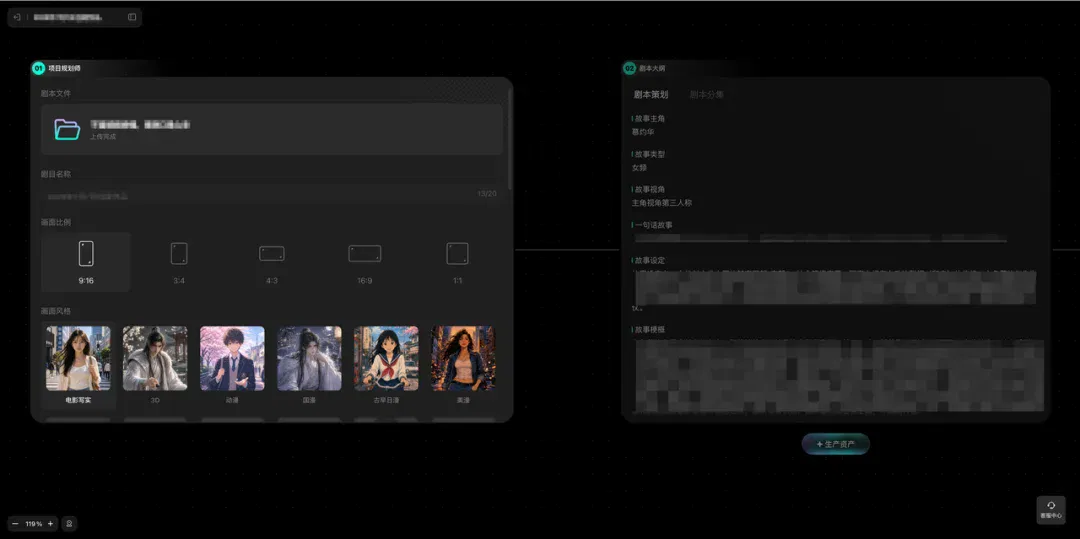Screen dimensions: 1080x539
Task: Select the 3:4 aspect ratio
Action: pyautogui.click(x=179, y=262)
